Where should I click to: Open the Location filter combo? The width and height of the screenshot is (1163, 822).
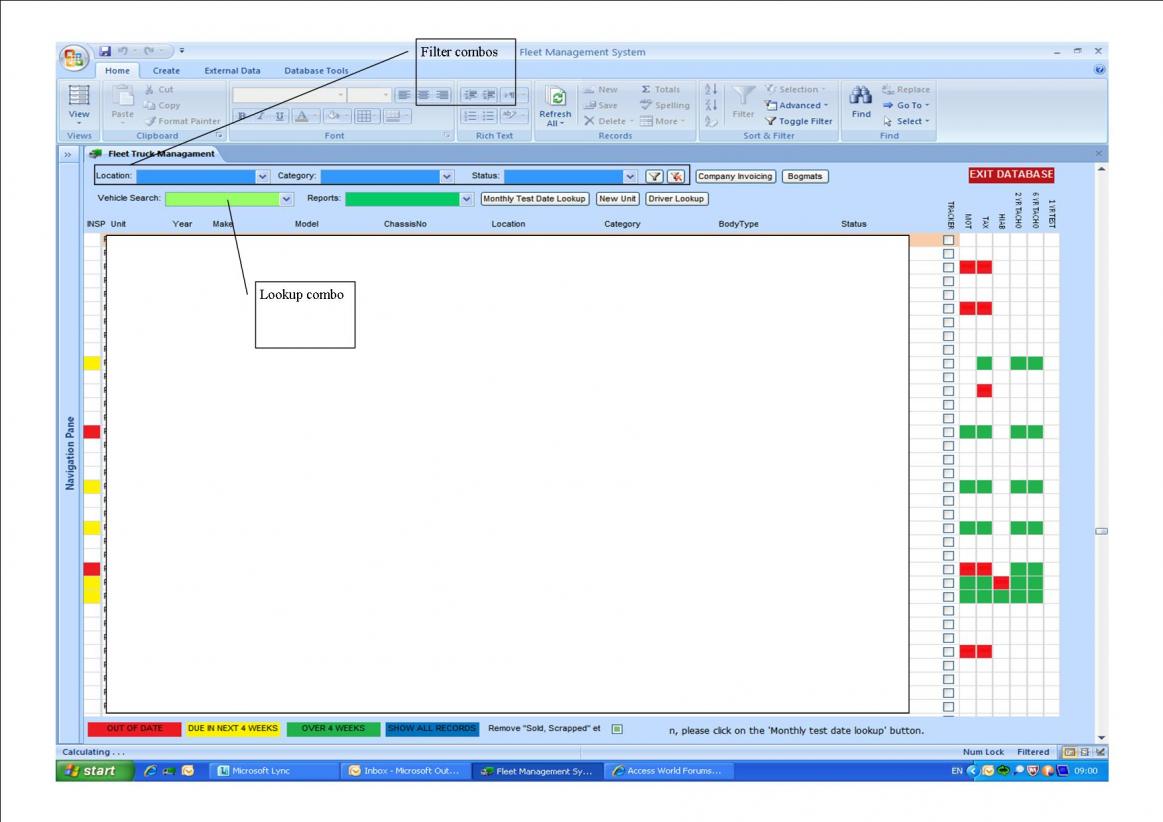tap(262, 177)
